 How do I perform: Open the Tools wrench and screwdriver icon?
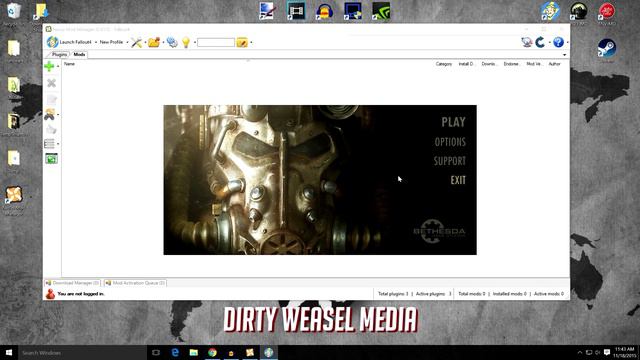click(x=136, y=42)
